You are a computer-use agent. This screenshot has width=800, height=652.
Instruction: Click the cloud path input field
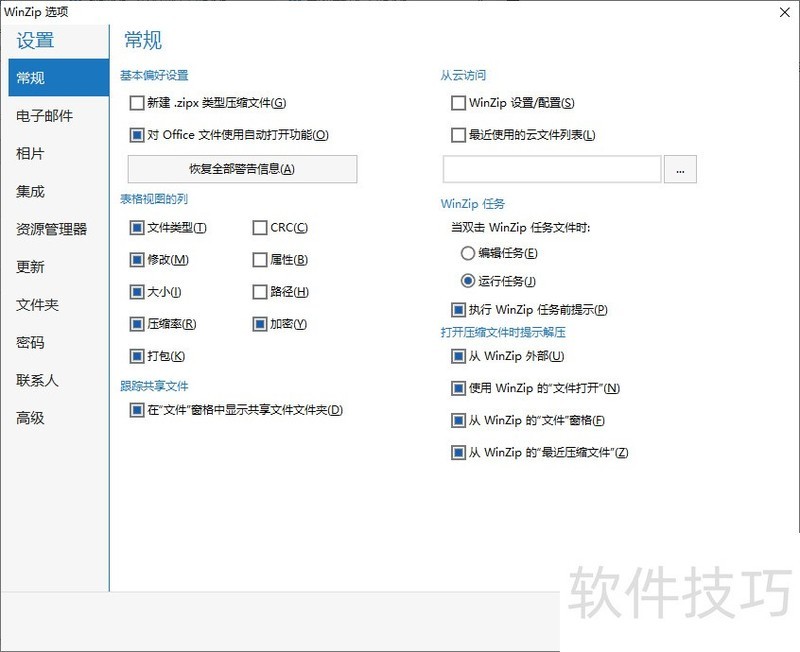tap(552, 169)
